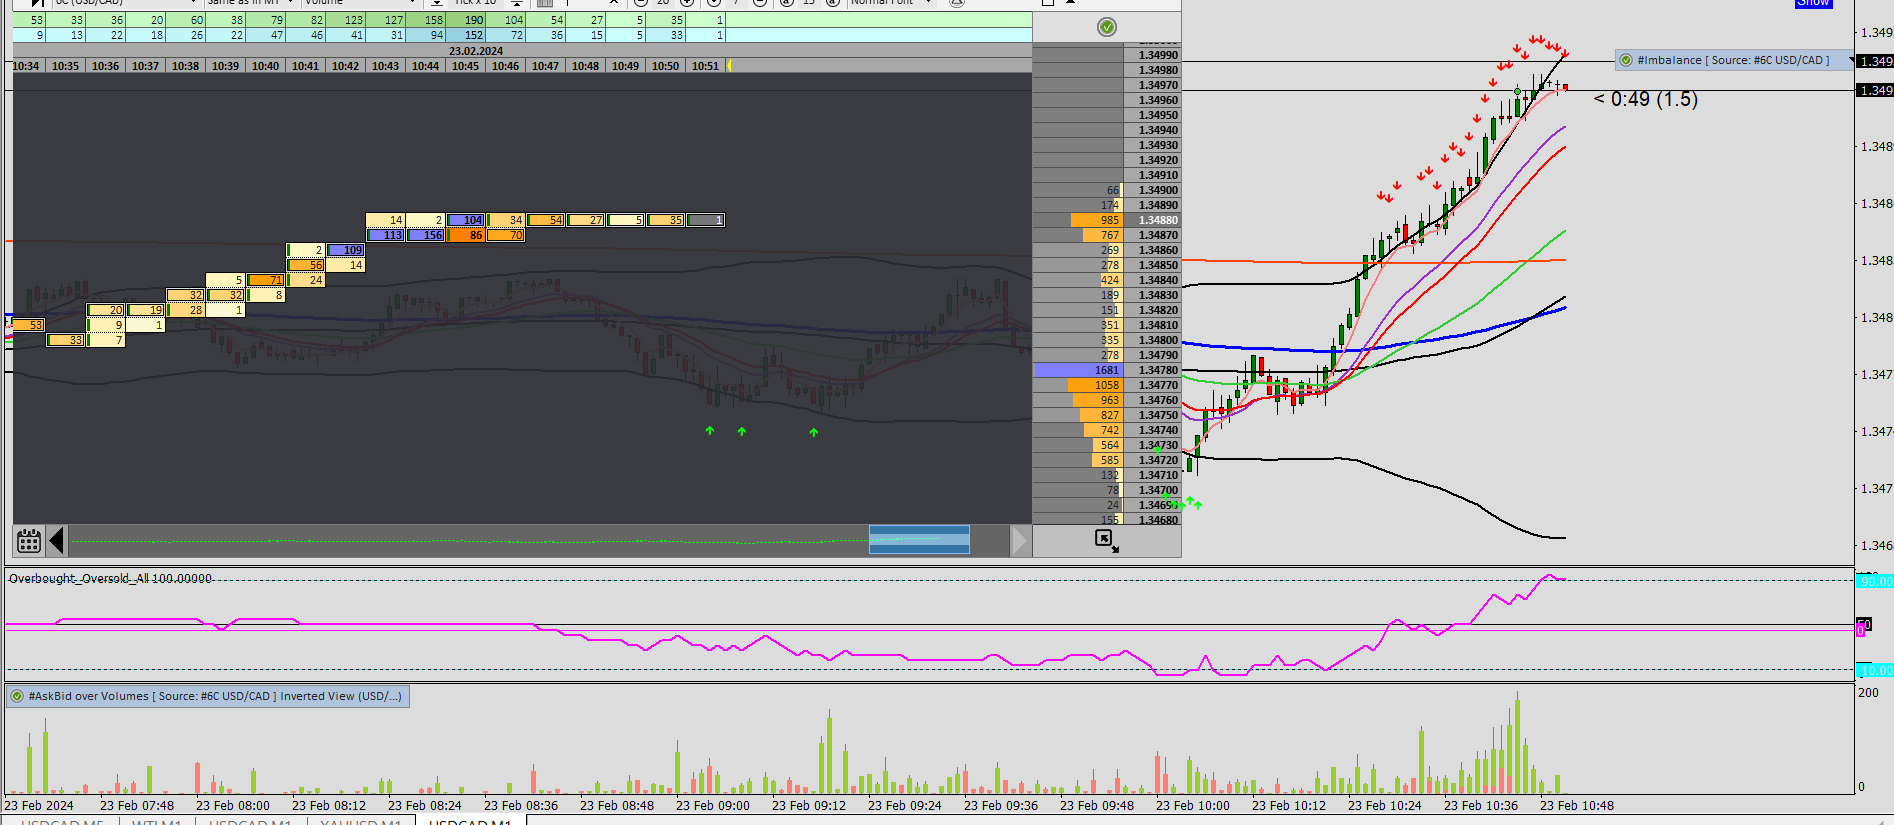Click the 1681 volume bar in the ladder
The width and height of the screenshot is (1894, 825).
[x=1078, y=370]
